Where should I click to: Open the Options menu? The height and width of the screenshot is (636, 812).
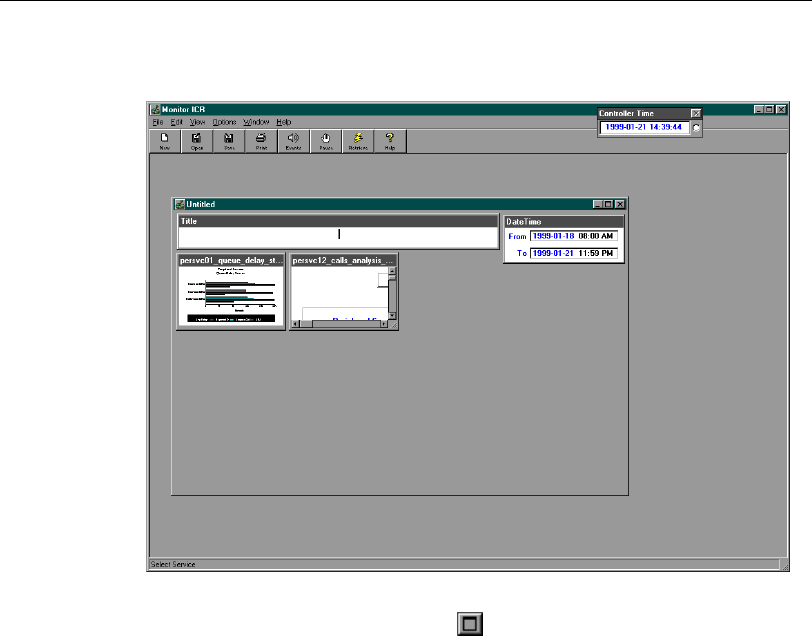click(224, 122)
